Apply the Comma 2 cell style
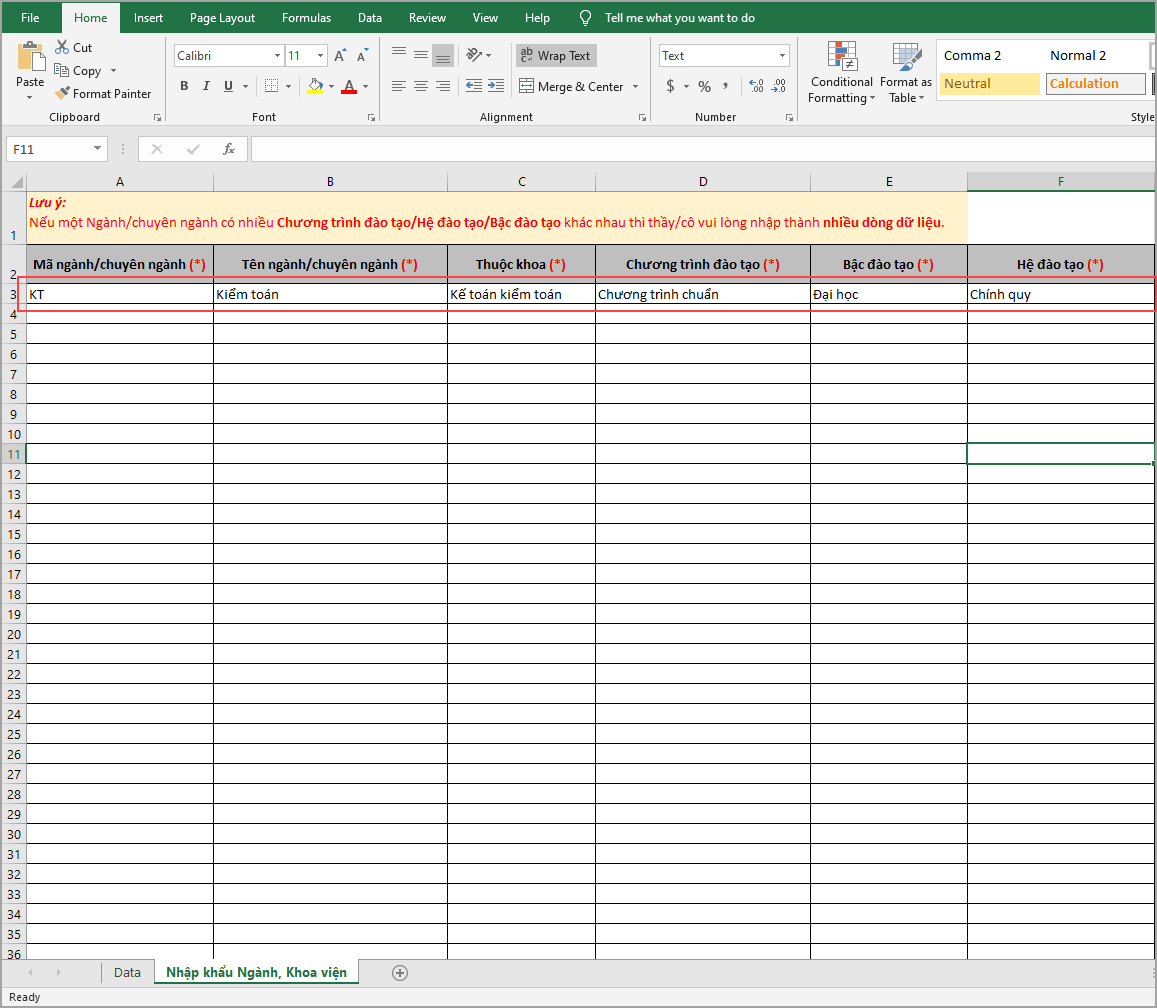 pos(989,55)
